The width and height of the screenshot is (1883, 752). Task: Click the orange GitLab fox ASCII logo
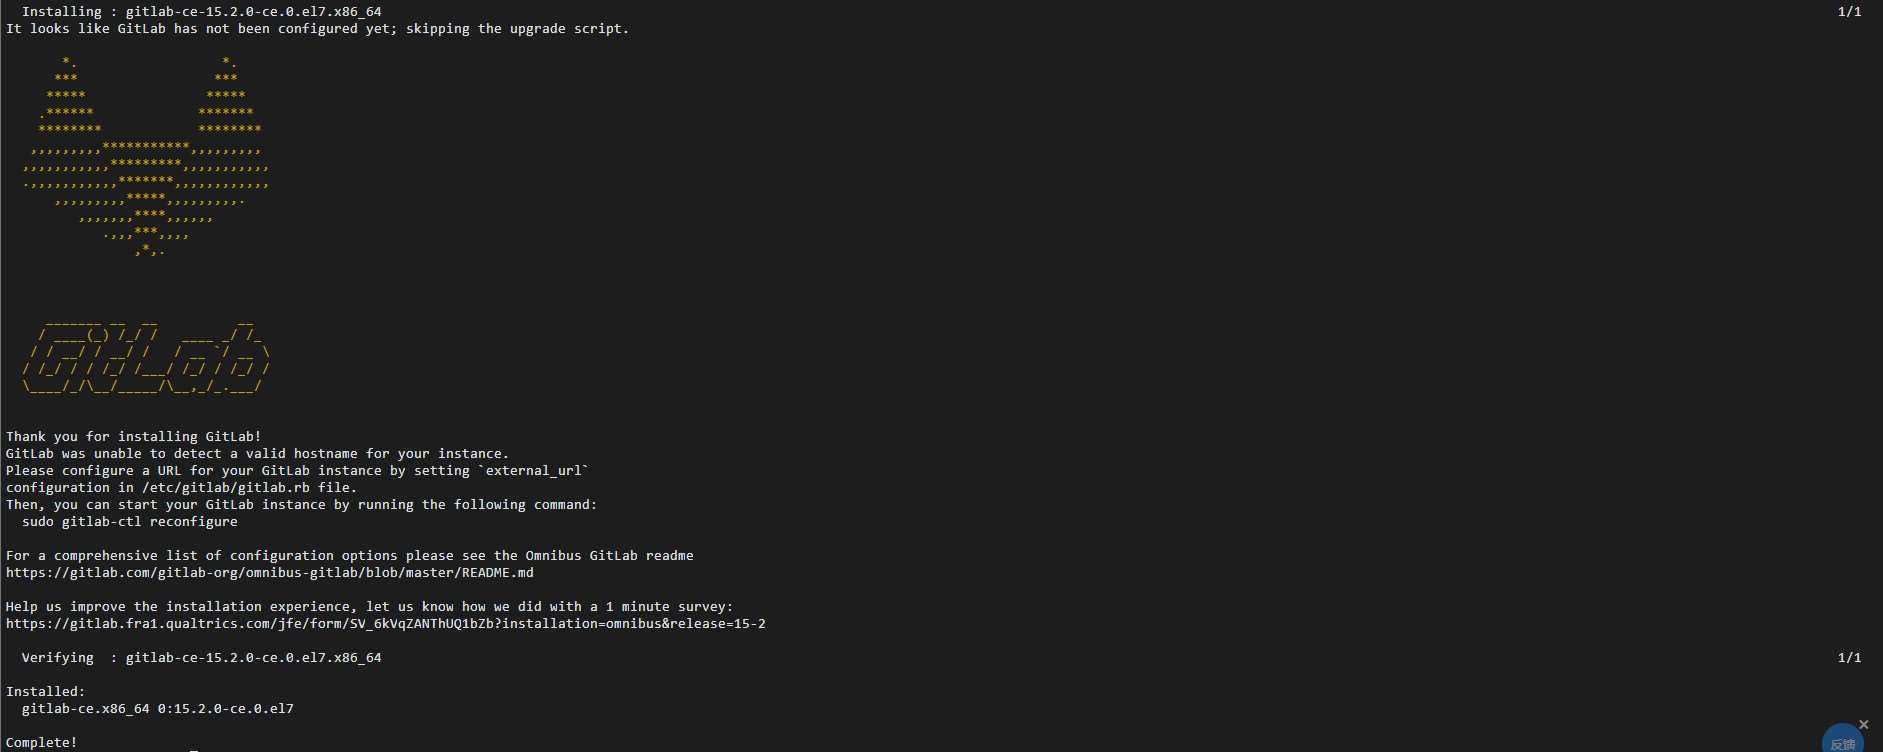pyautogui.click(x=146, y=155)
